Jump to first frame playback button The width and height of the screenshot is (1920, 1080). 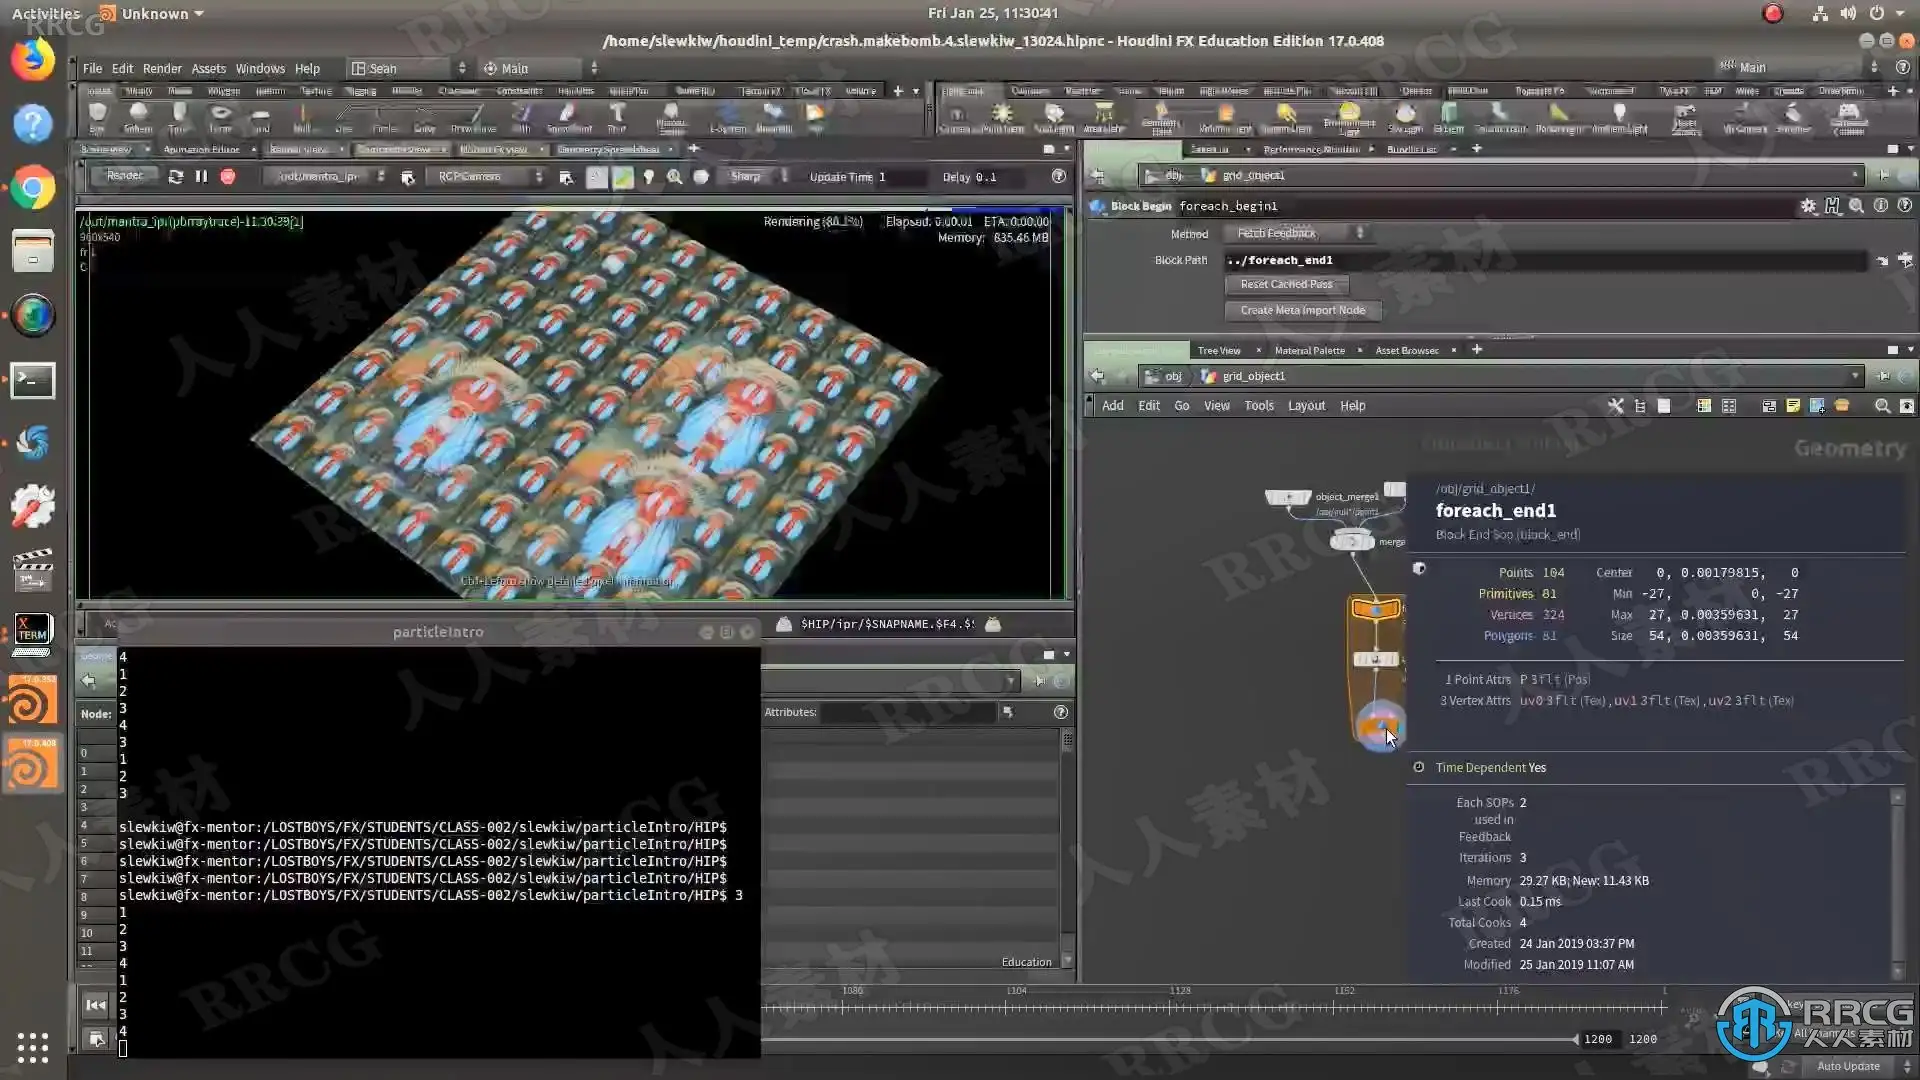96,1005
